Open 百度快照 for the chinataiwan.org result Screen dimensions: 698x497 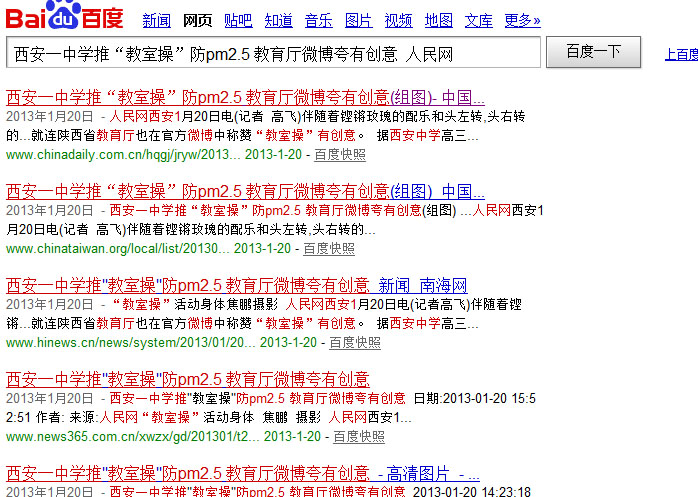pyautogui.click(x=329, y=248)
